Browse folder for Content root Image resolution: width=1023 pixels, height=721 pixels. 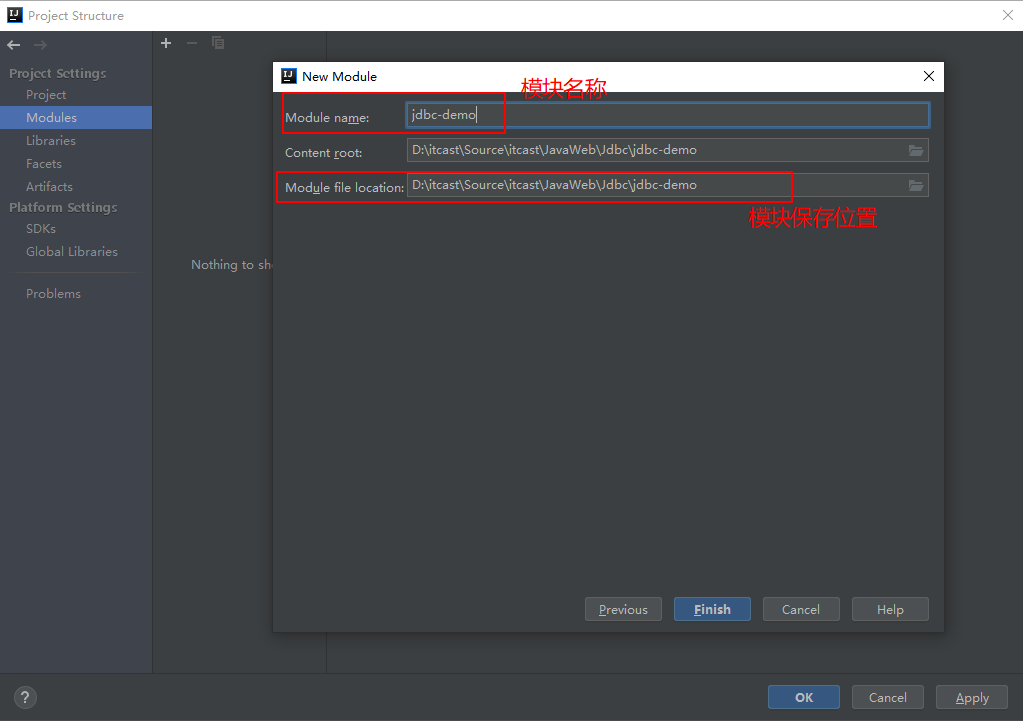coord(915,151)
